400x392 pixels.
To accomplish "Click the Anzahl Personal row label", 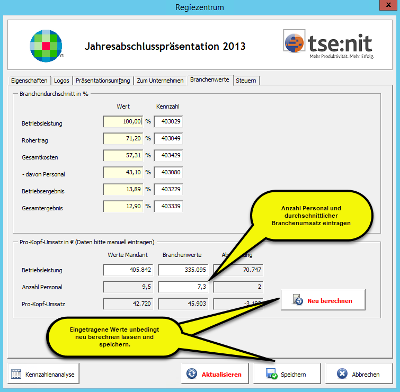I will point(42,287).
